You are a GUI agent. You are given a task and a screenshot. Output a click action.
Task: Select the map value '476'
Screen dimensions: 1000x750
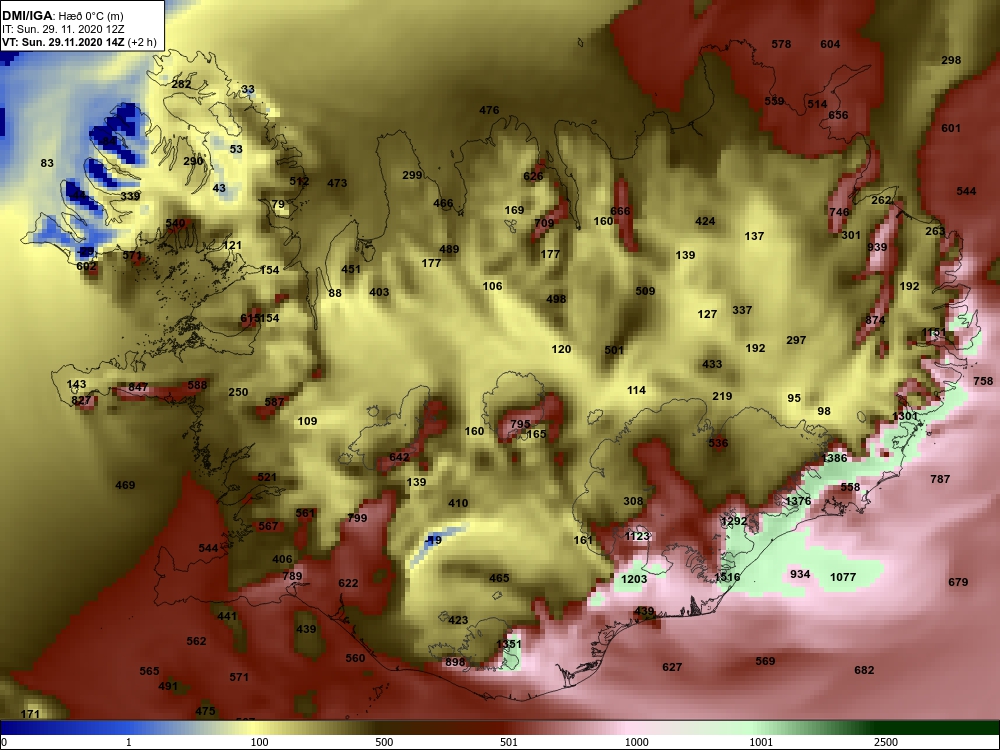click(x=489, y=110)
